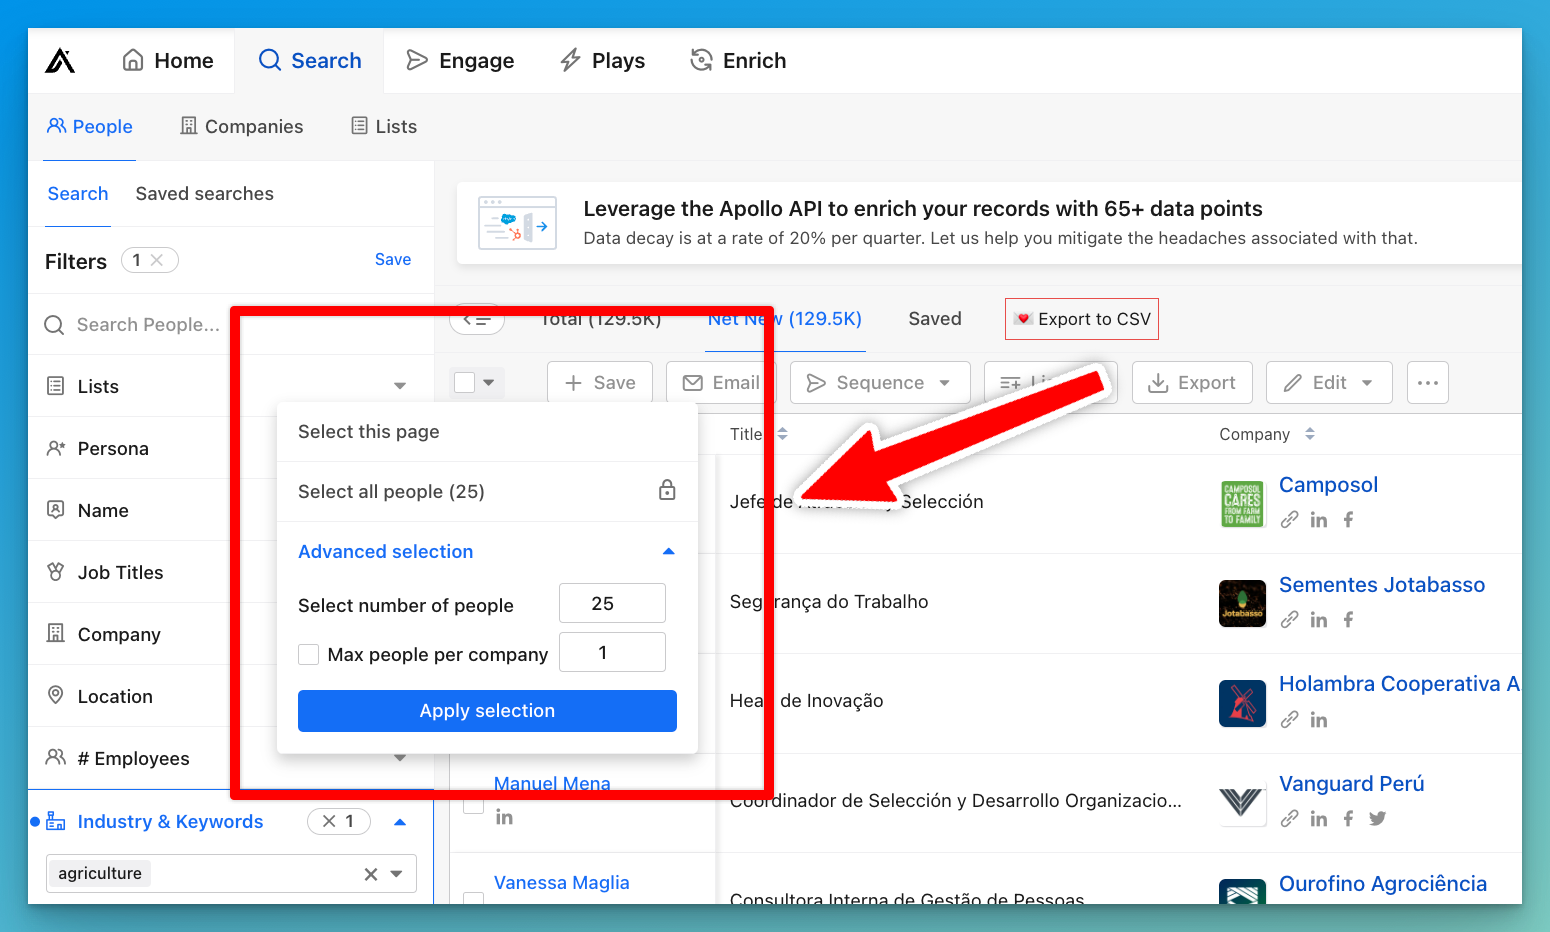Edit the Select number of people field
This screenshot has width=1550, height=932.
[612, 604]
